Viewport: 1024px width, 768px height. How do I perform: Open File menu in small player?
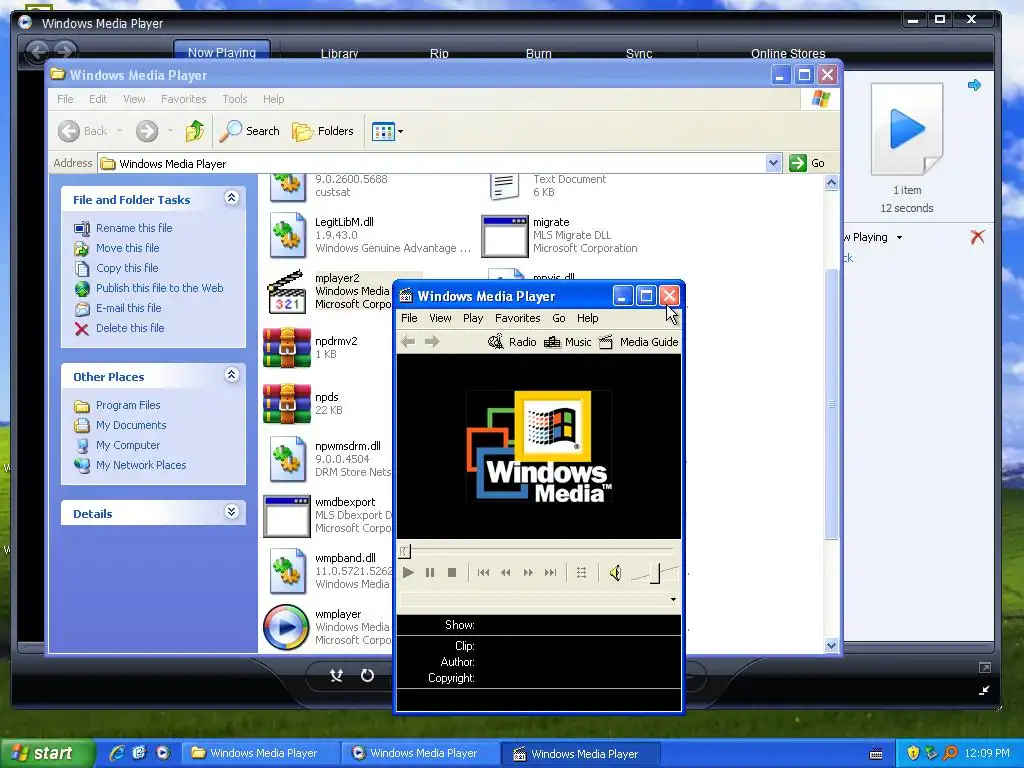[x=409, y=318]
